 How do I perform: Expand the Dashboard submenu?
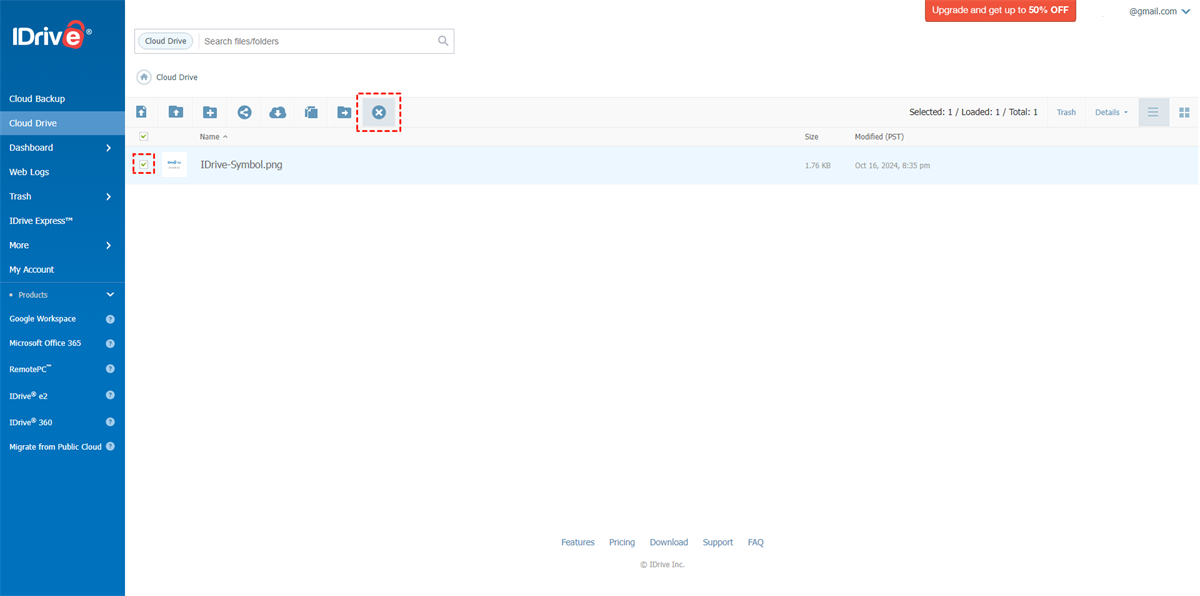[x=109, y=148]
